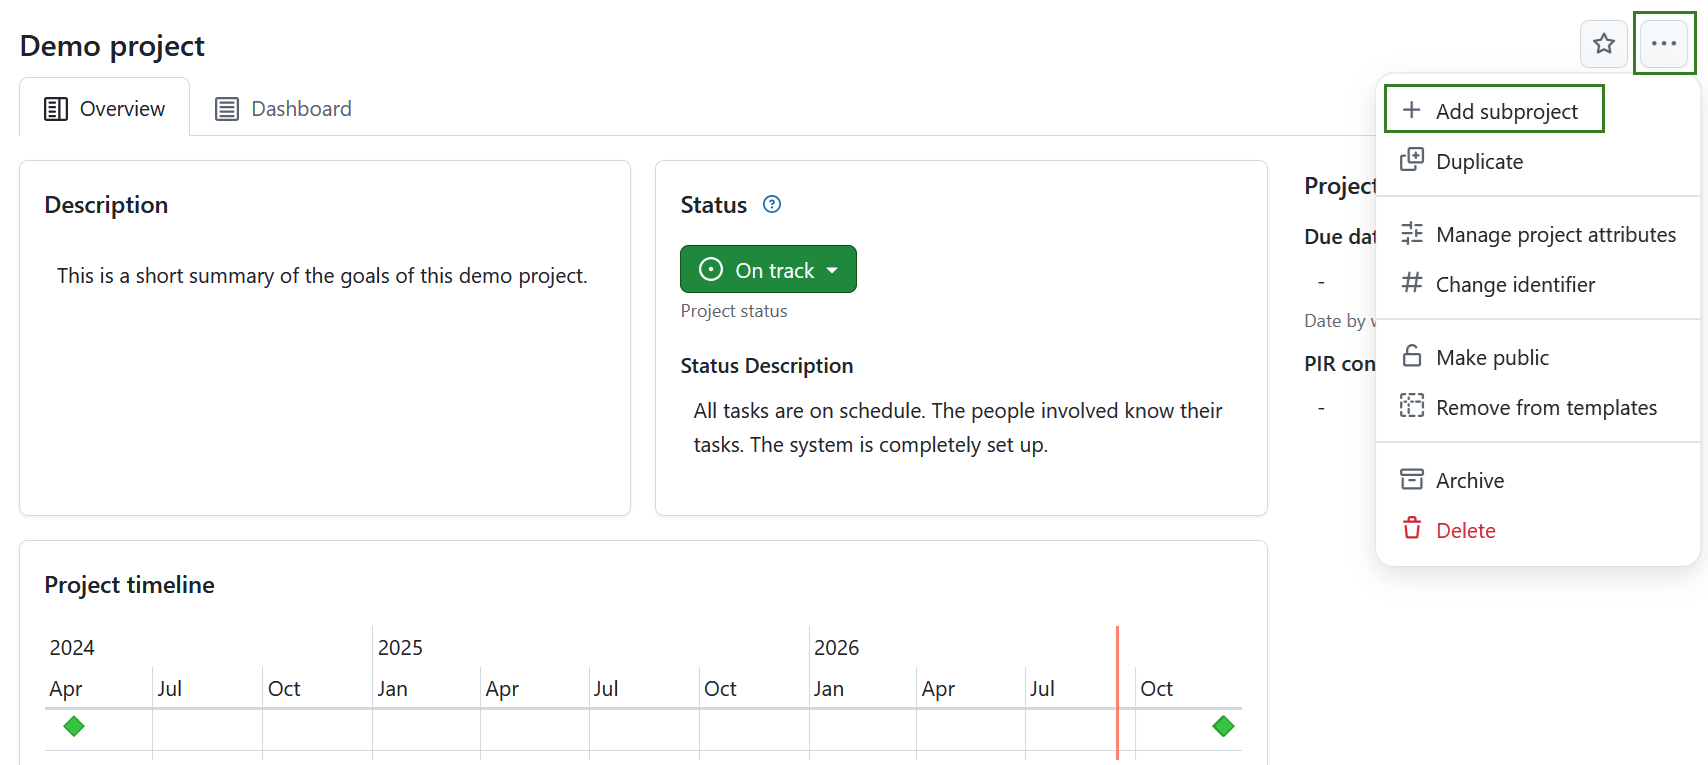The width and height of the screenshot is (1708, 765).
Task: Select Make public menu entry
Action: point(1538,357)
